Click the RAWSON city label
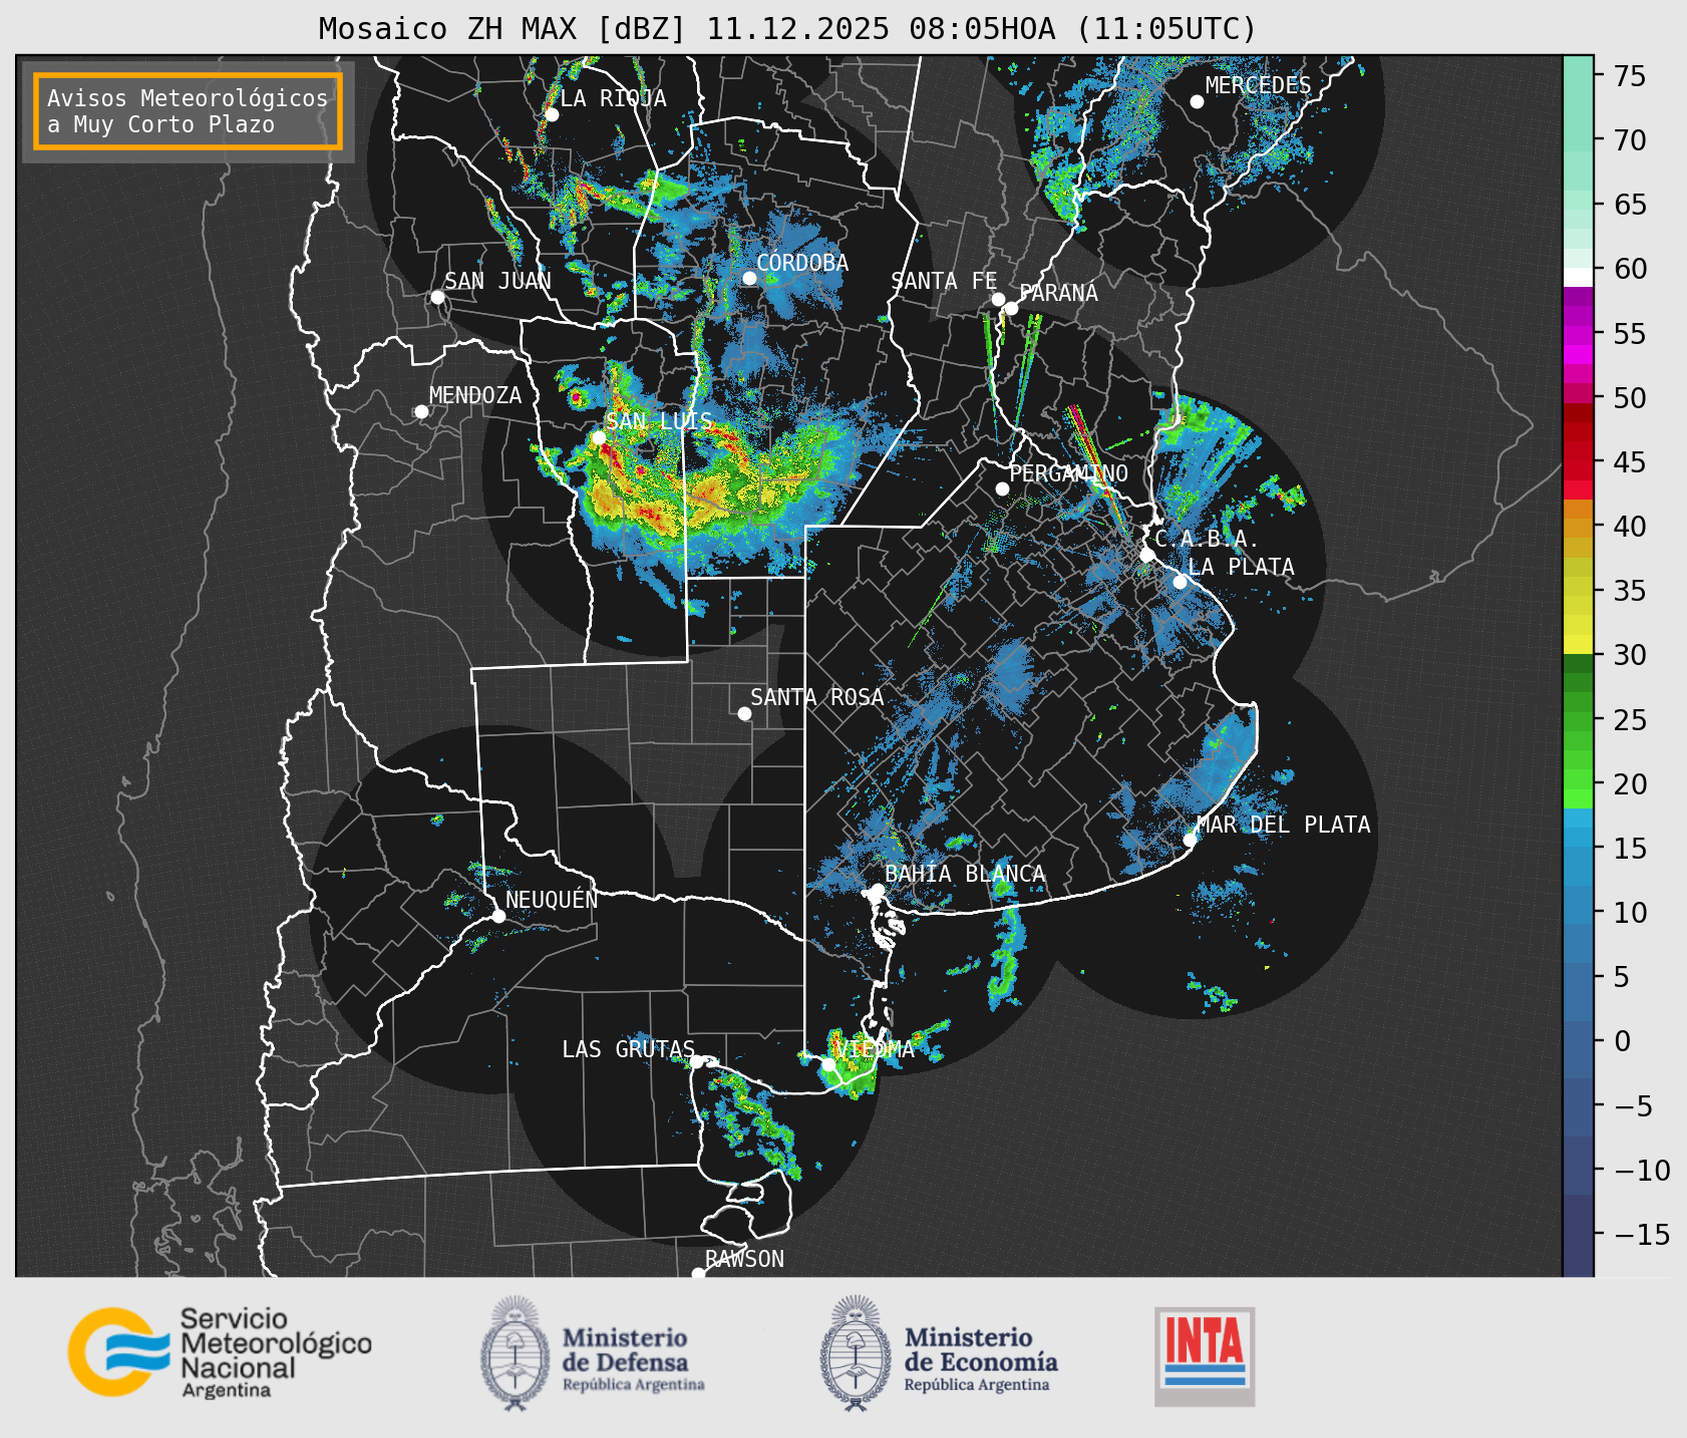Image resolution: width=1687 pixels, height=1438 pixels. [x=744, y=1259]
